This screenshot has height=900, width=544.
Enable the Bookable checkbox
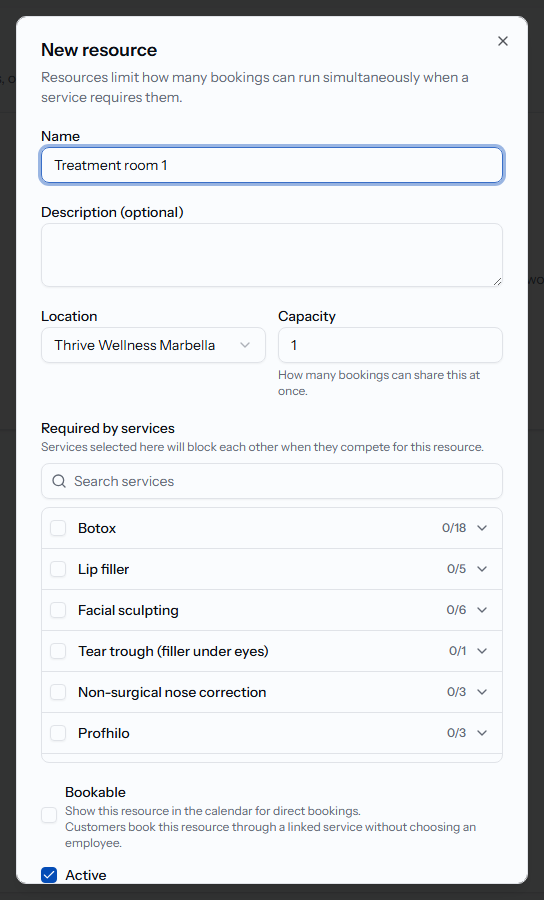(x=49, y=815)
